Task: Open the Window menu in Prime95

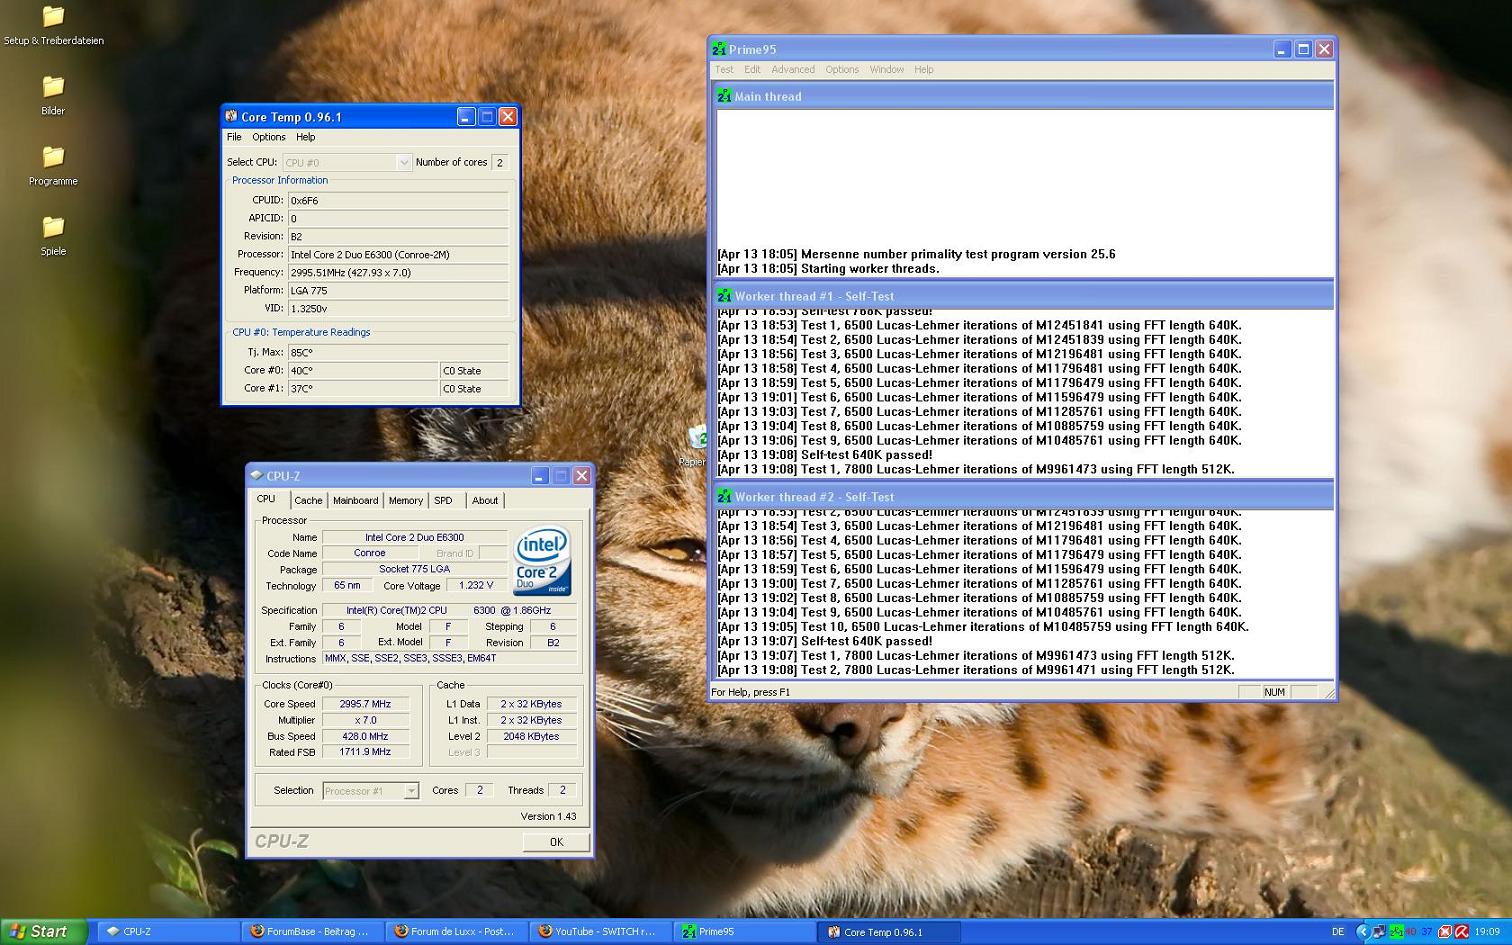Action: (886, 69)
